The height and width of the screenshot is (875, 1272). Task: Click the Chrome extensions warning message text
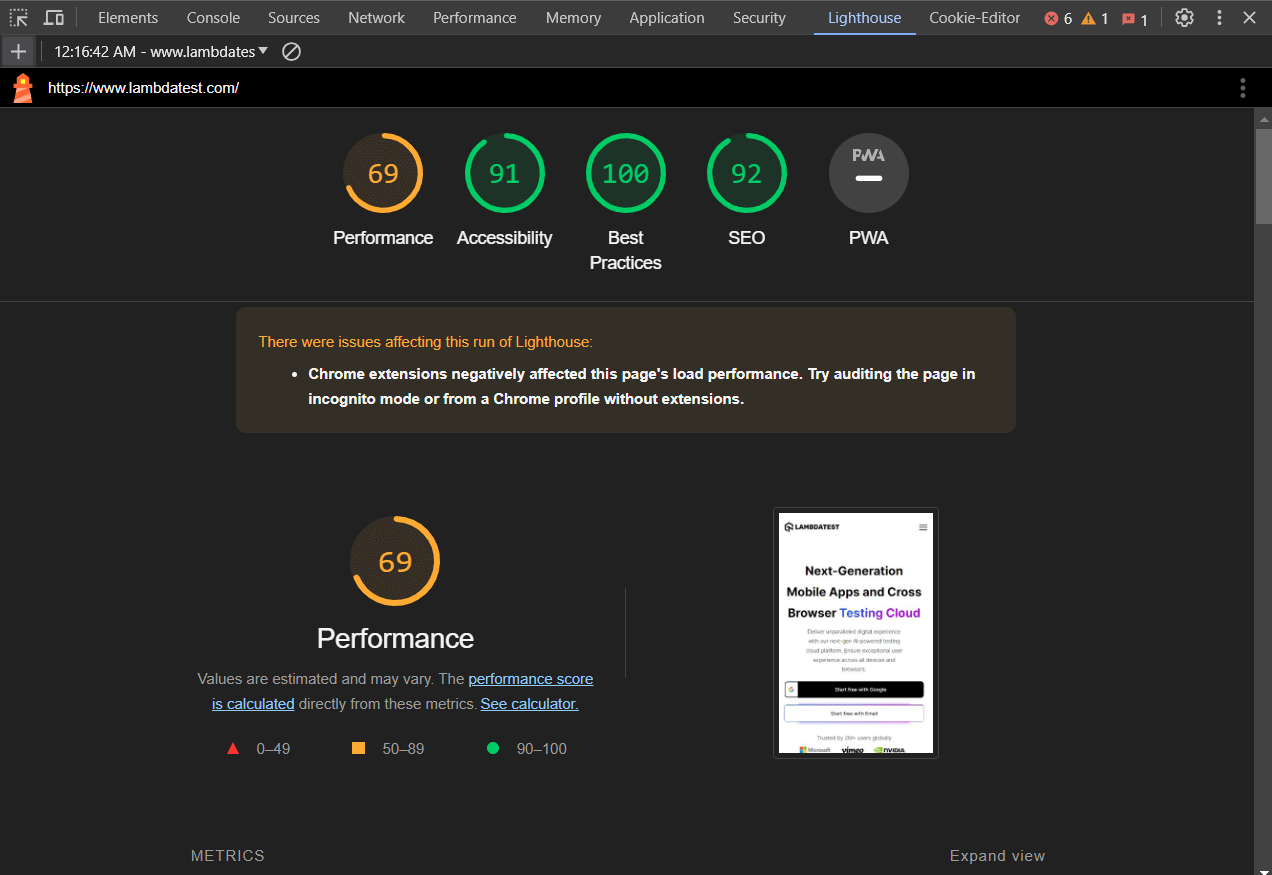(641, 386)
